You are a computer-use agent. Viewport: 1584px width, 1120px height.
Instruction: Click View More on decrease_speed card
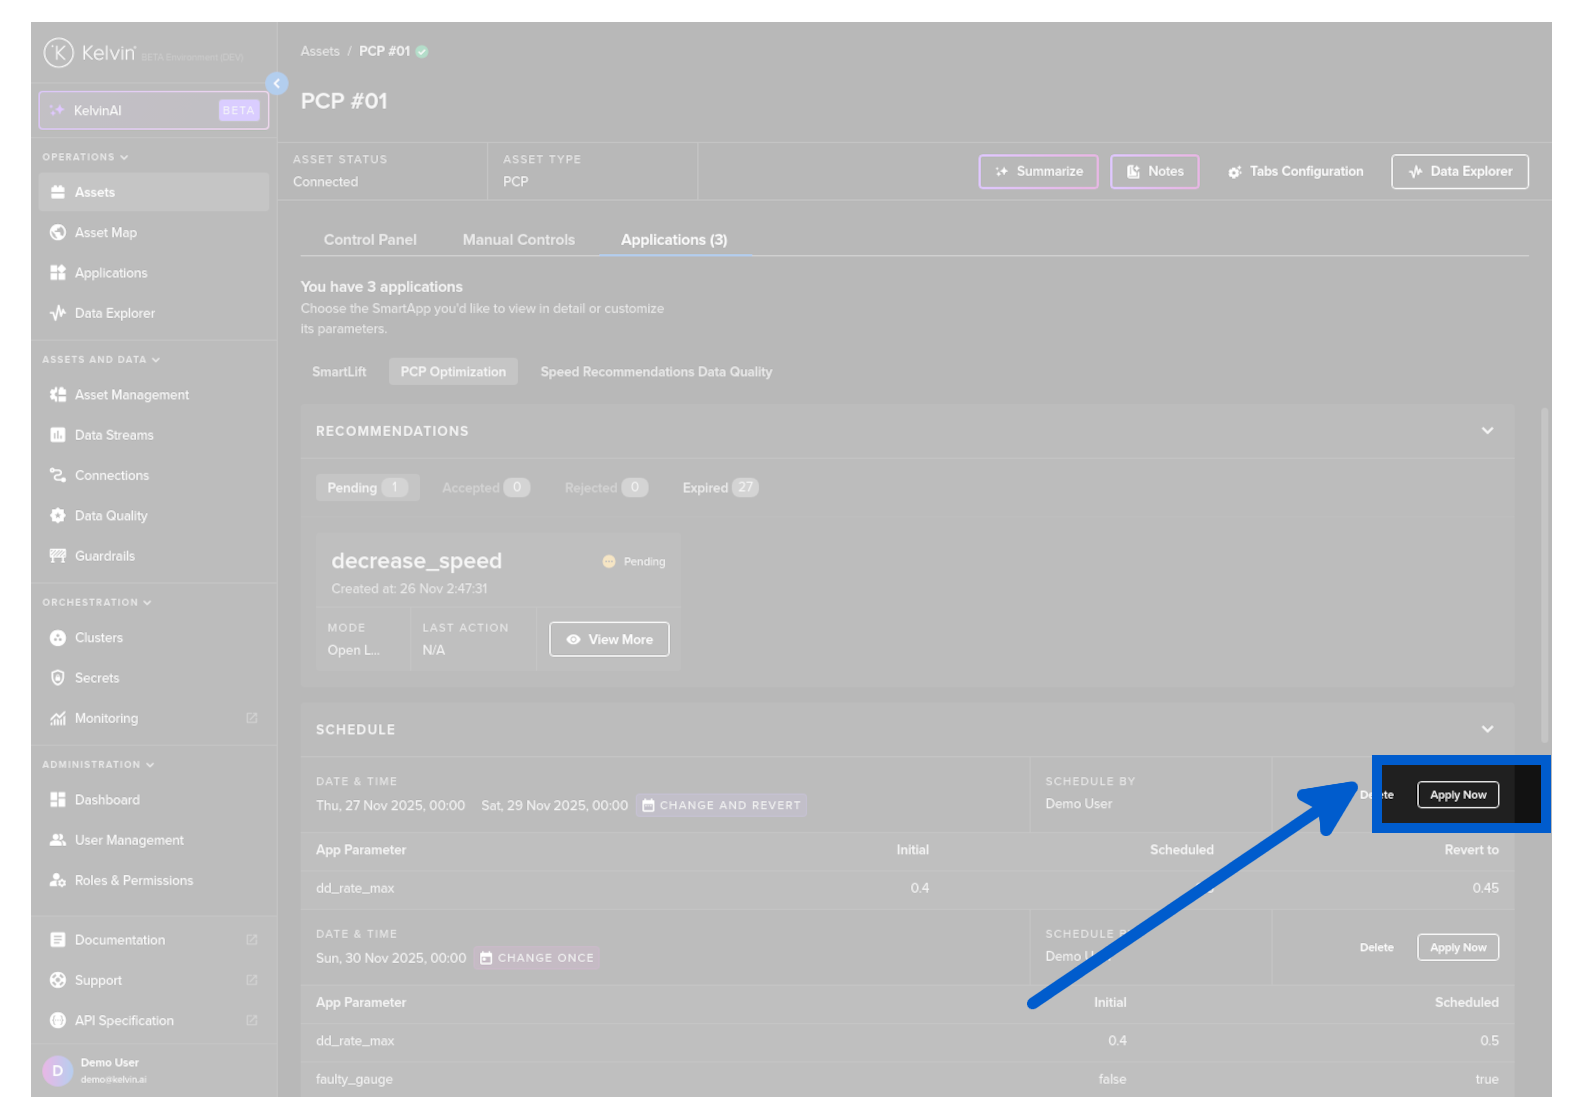point(609,640)
